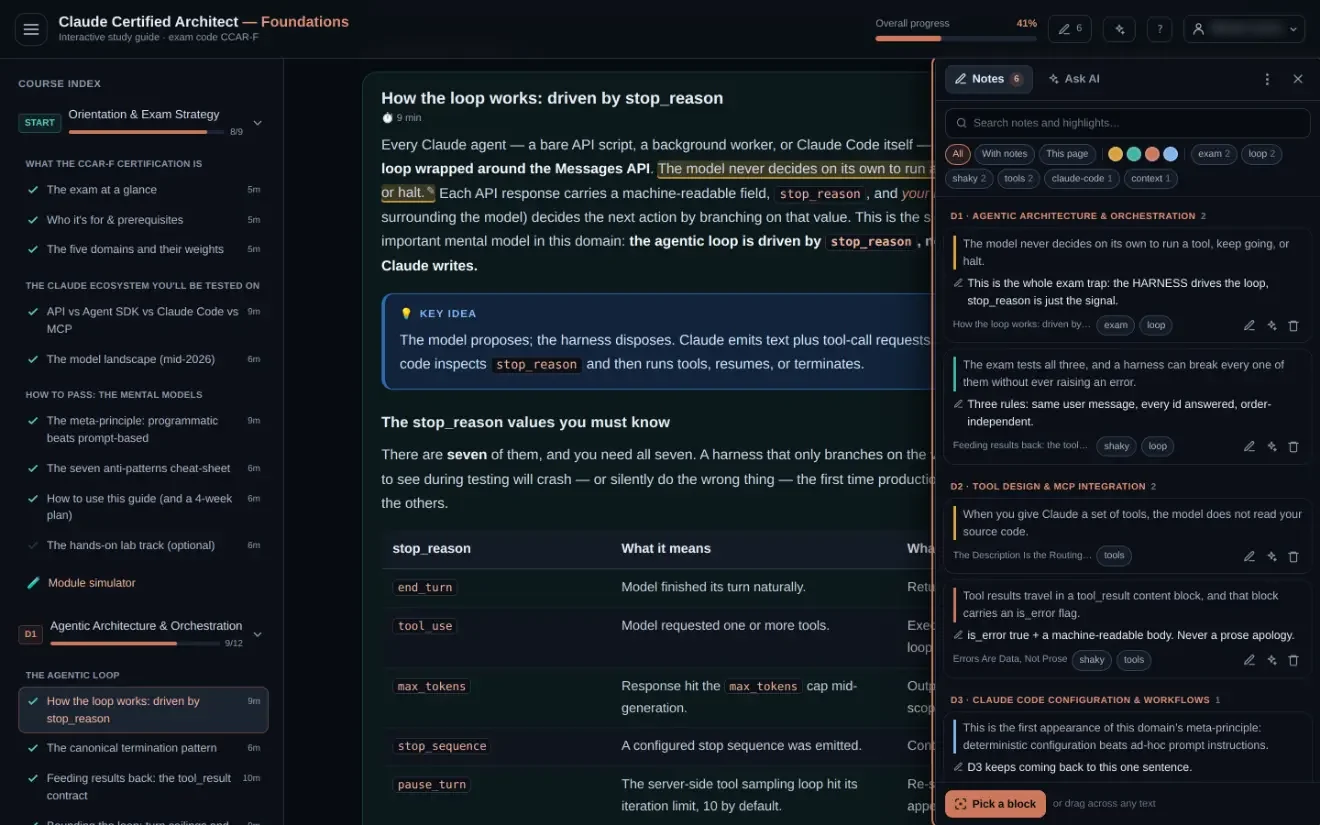This screenshot has width=1320, height=825.
Task: Edit the note about HARNESS drives the loop
Action: pyautogui.click(x=1249, y=325)
